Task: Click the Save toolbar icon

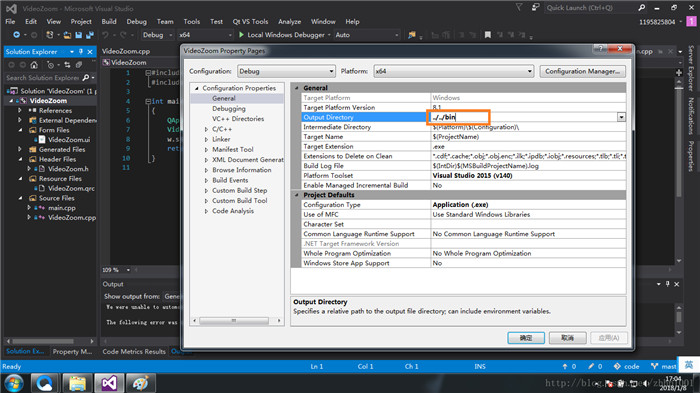Action: point(79,35)
